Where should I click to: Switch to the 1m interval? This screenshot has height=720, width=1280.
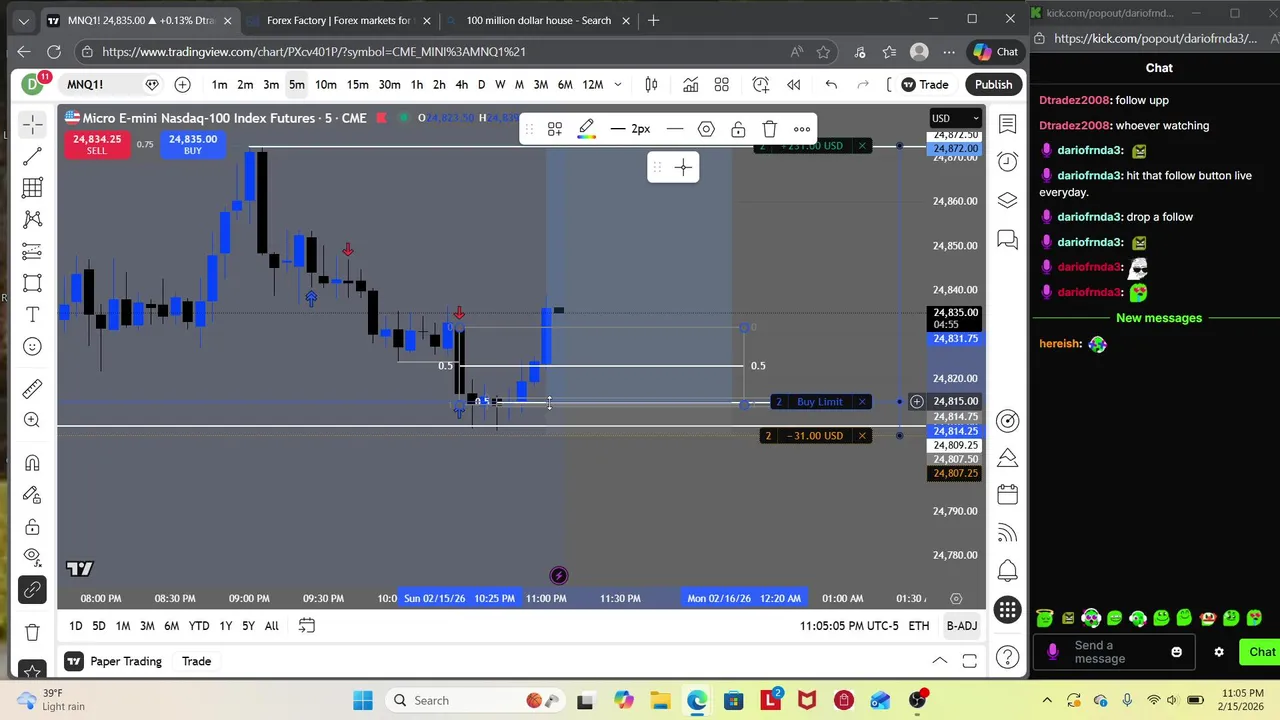click(219, 85)
